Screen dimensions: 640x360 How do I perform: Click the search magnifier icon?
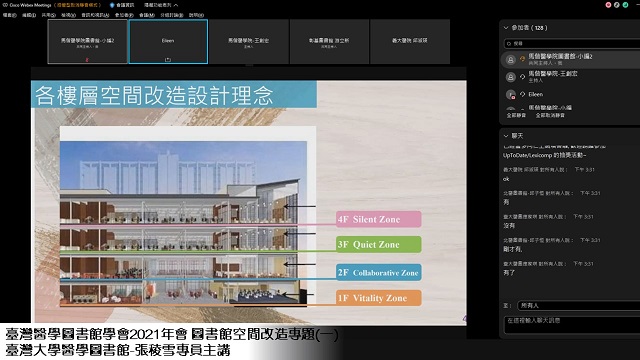tap(509, 43)
